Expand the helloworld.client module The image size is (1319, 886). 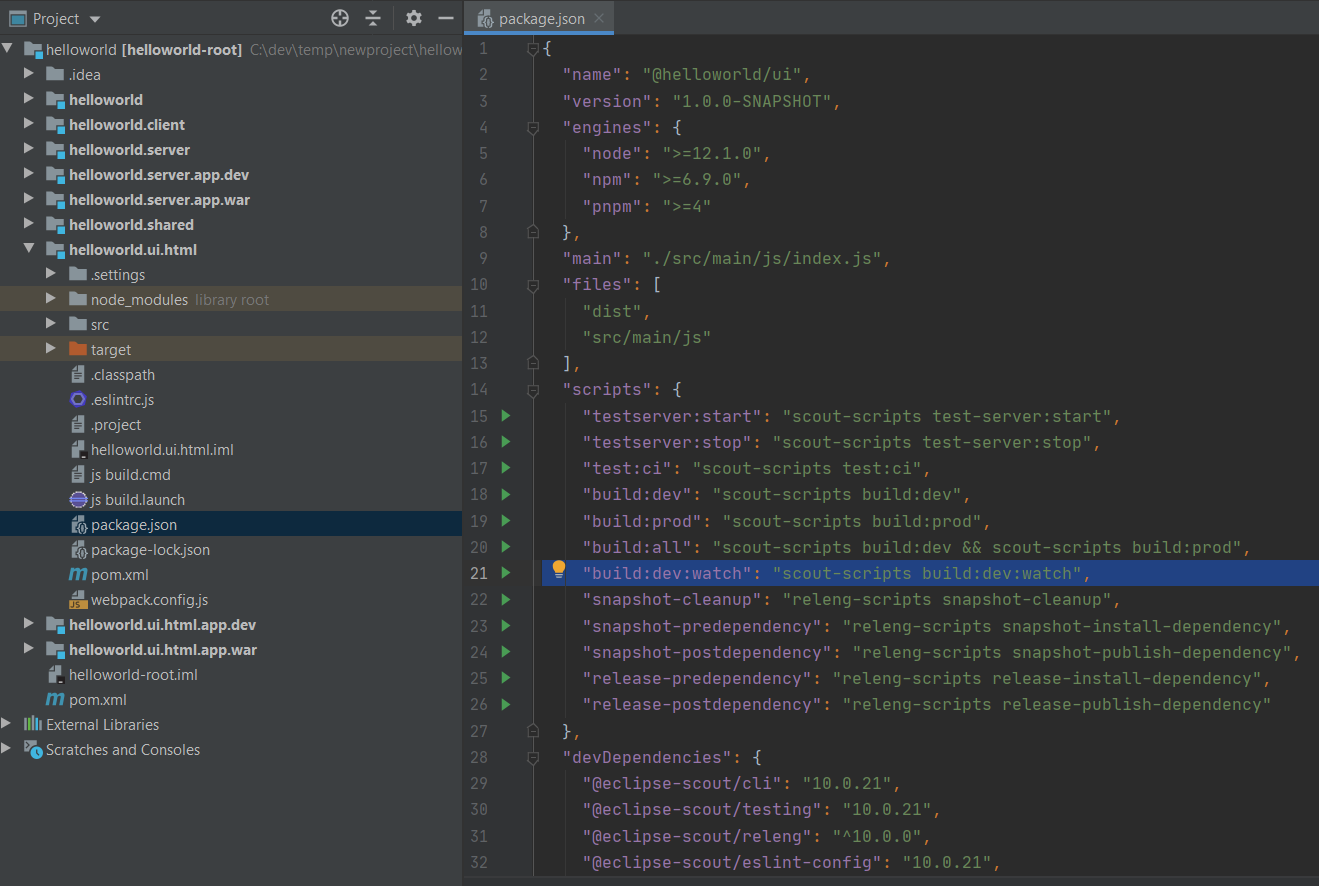click(x=29, y=124)
